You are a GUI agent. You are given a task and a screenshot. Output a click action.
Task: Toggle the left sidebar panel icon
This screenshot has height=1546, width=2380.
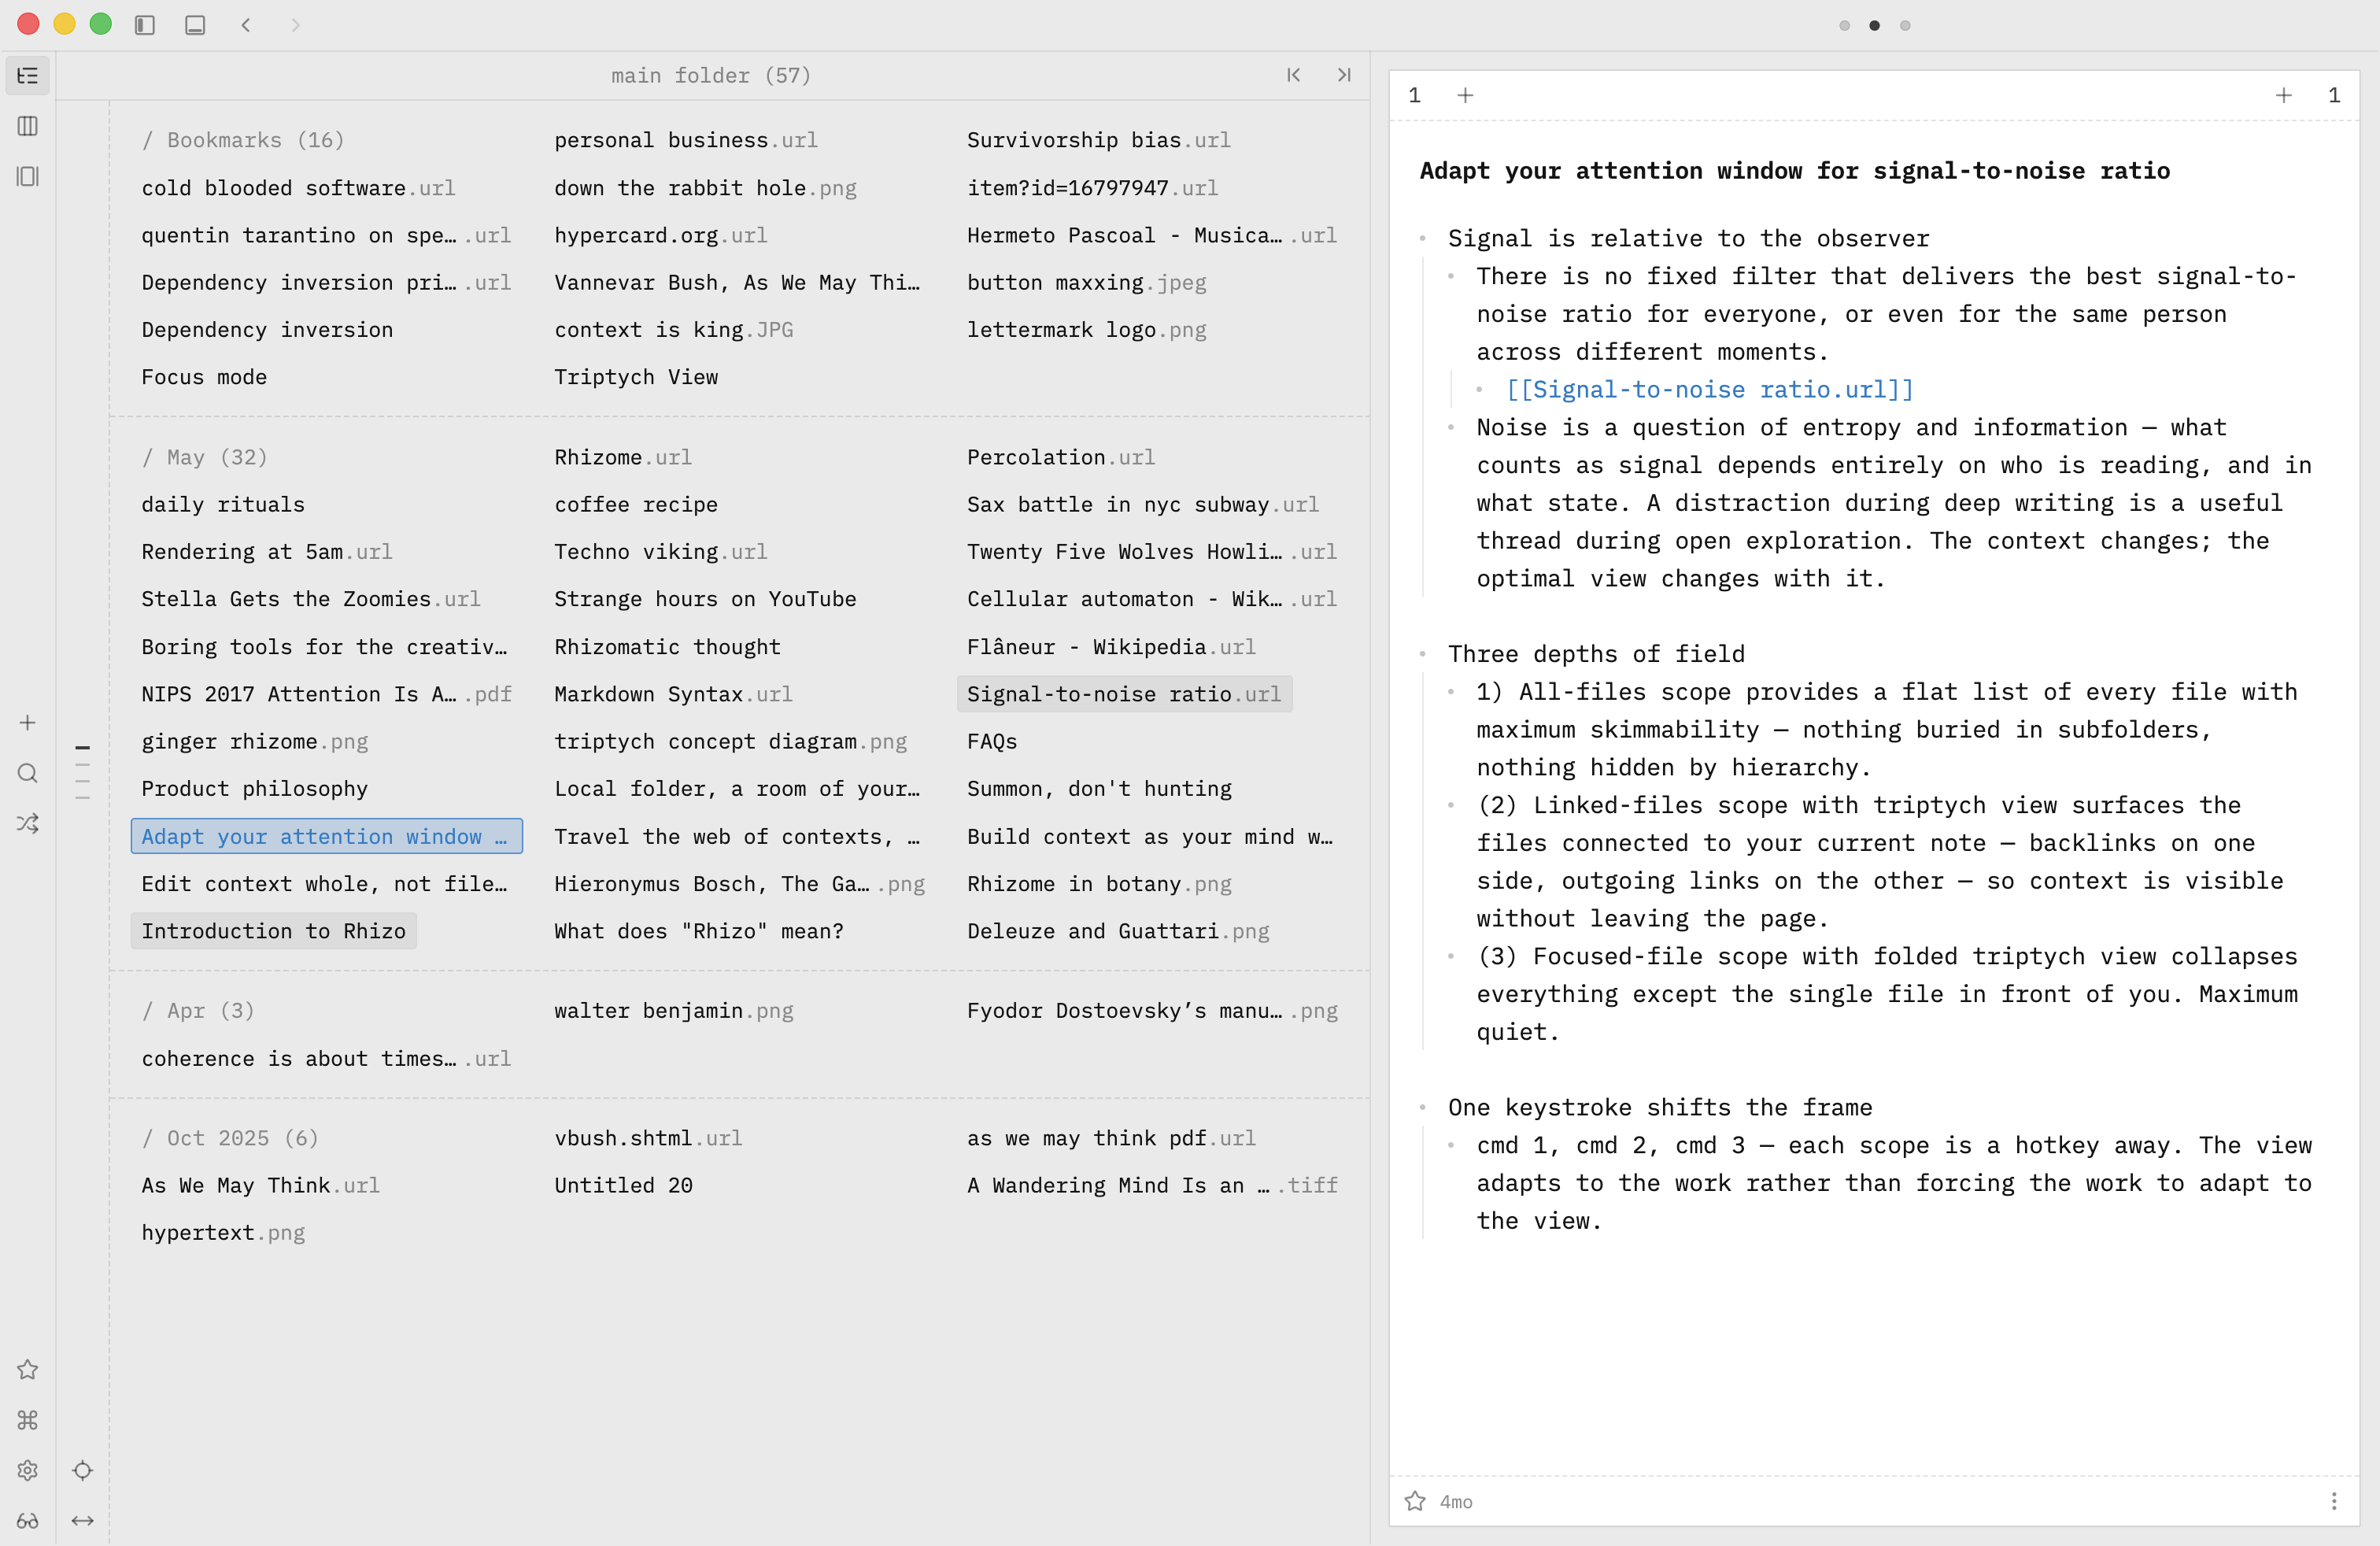coord(145,25)
